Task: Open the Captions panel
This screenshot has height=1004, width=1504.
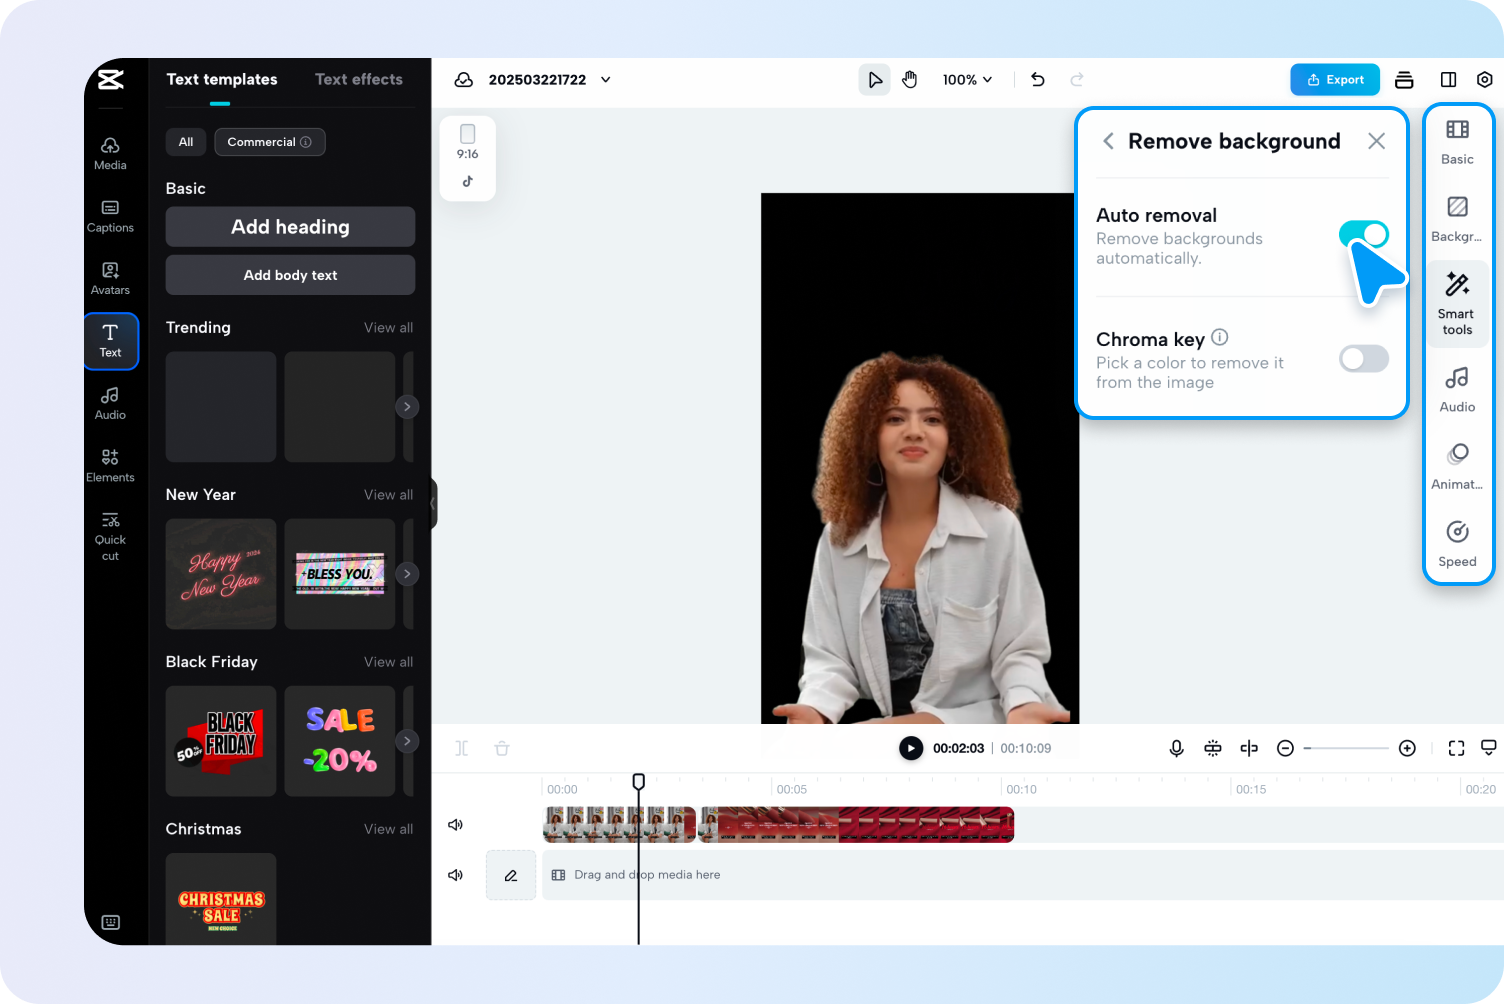Action: point(110,217)
